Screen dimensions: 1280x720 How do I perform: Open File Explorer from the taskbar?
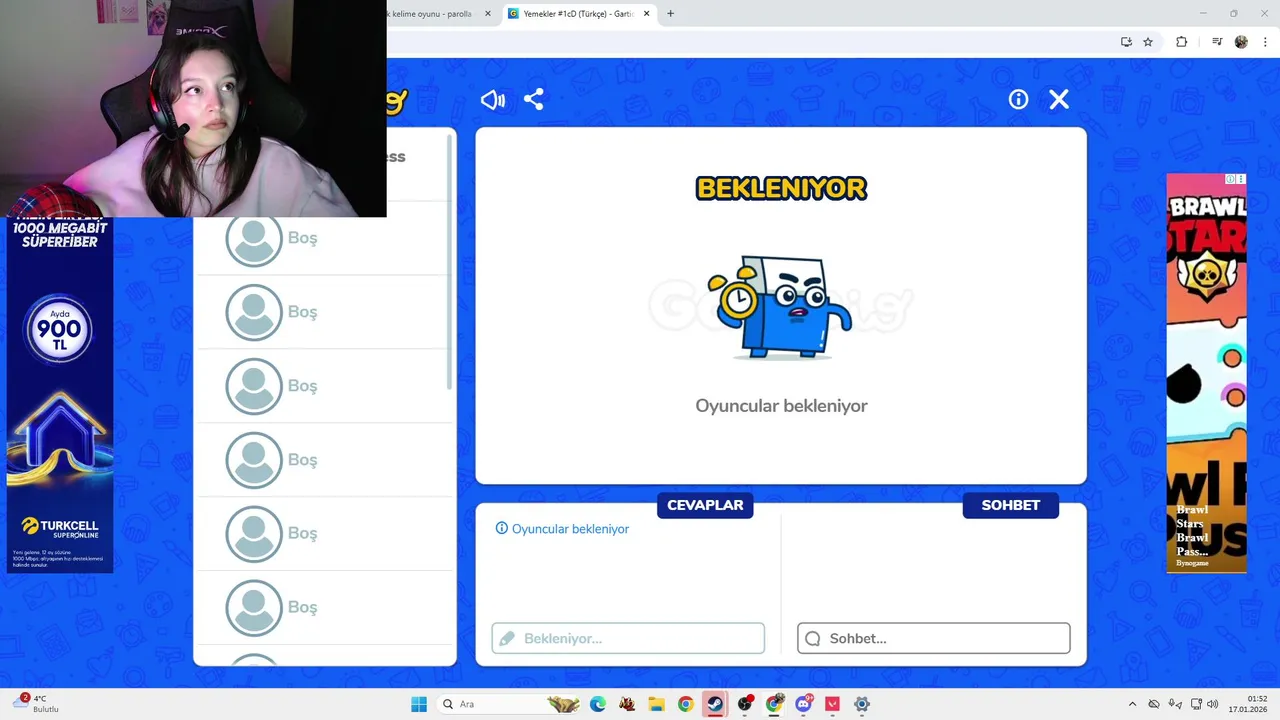pyautogui.click(x=656, y=704)
